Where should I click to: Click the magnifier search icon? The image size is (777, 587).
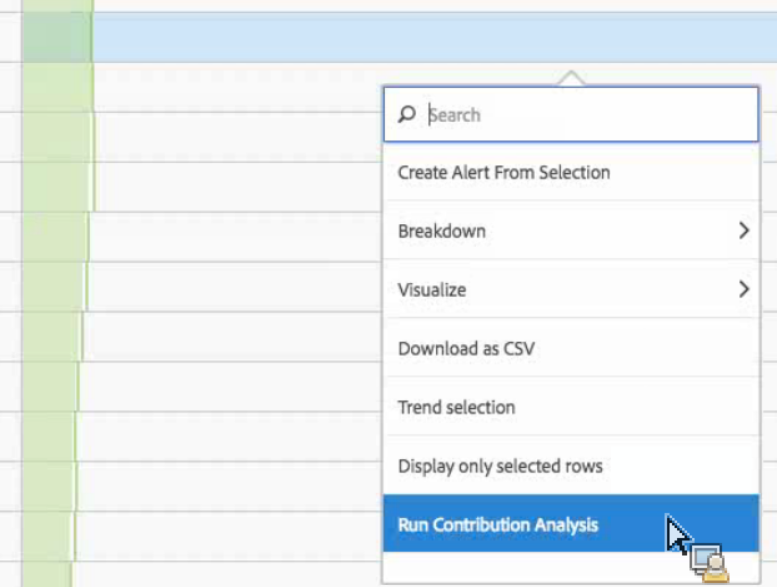pyautogui.click(x=407, y=114)
